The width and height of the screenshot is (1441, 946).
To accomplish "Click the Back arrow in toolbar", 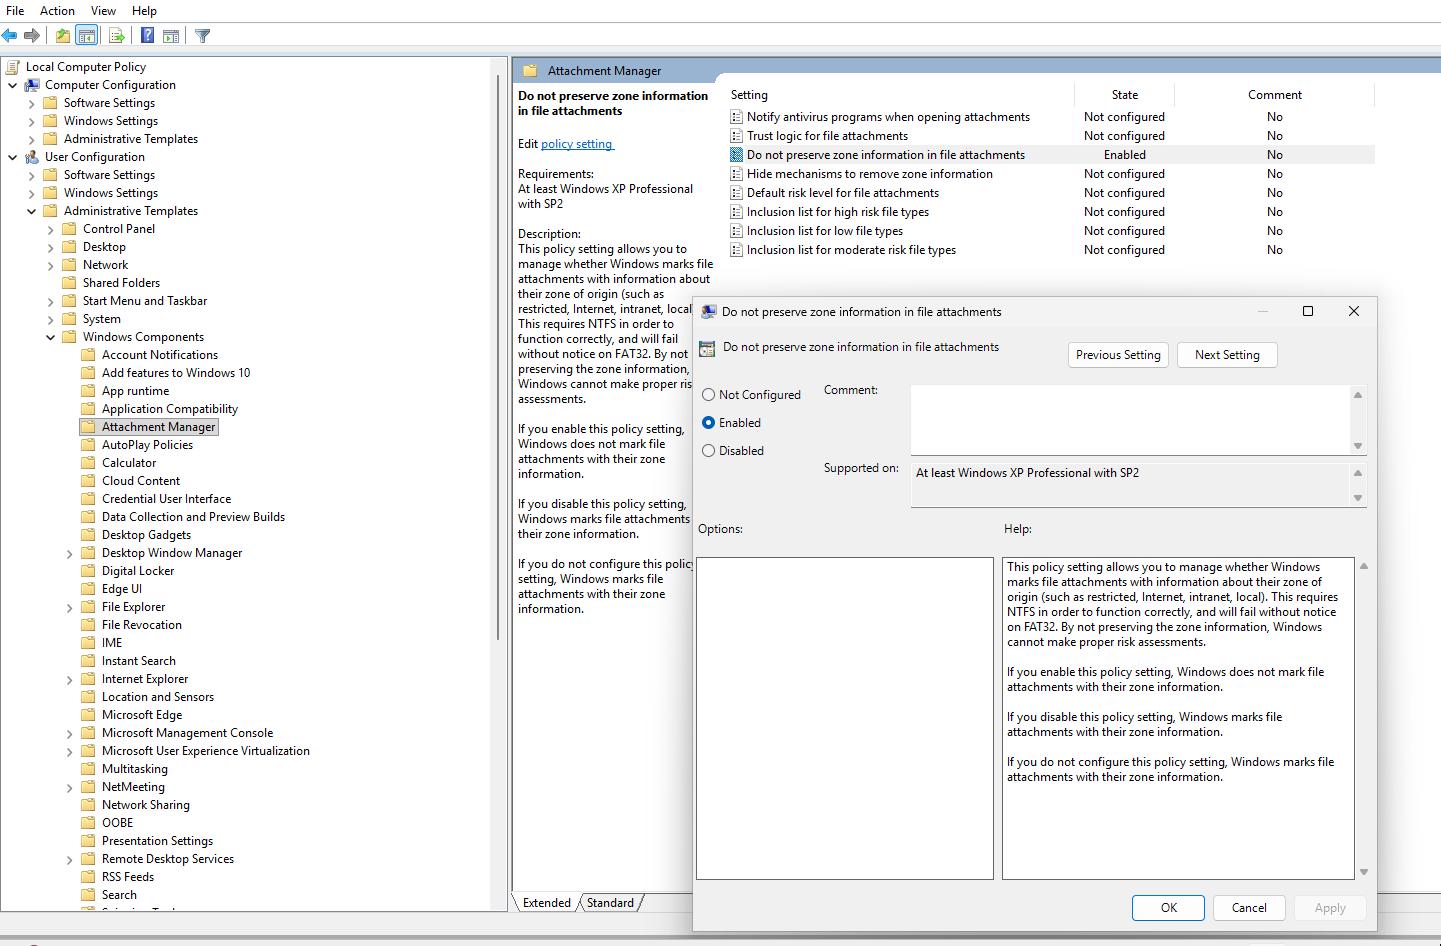I will 10,36.
